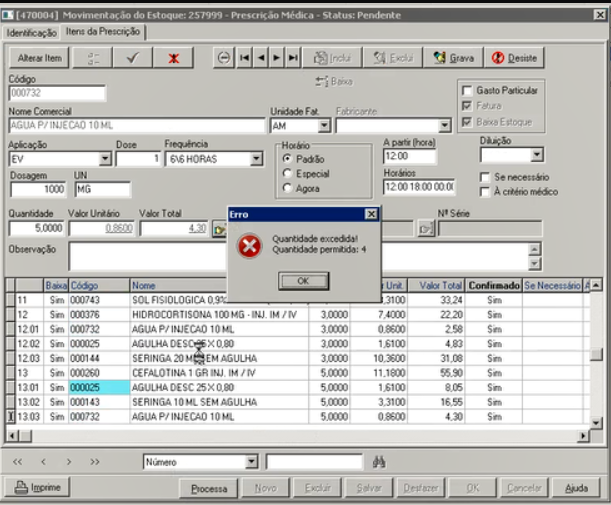
Task: Click the printer Imprime button
Action: tap(37, 487)
